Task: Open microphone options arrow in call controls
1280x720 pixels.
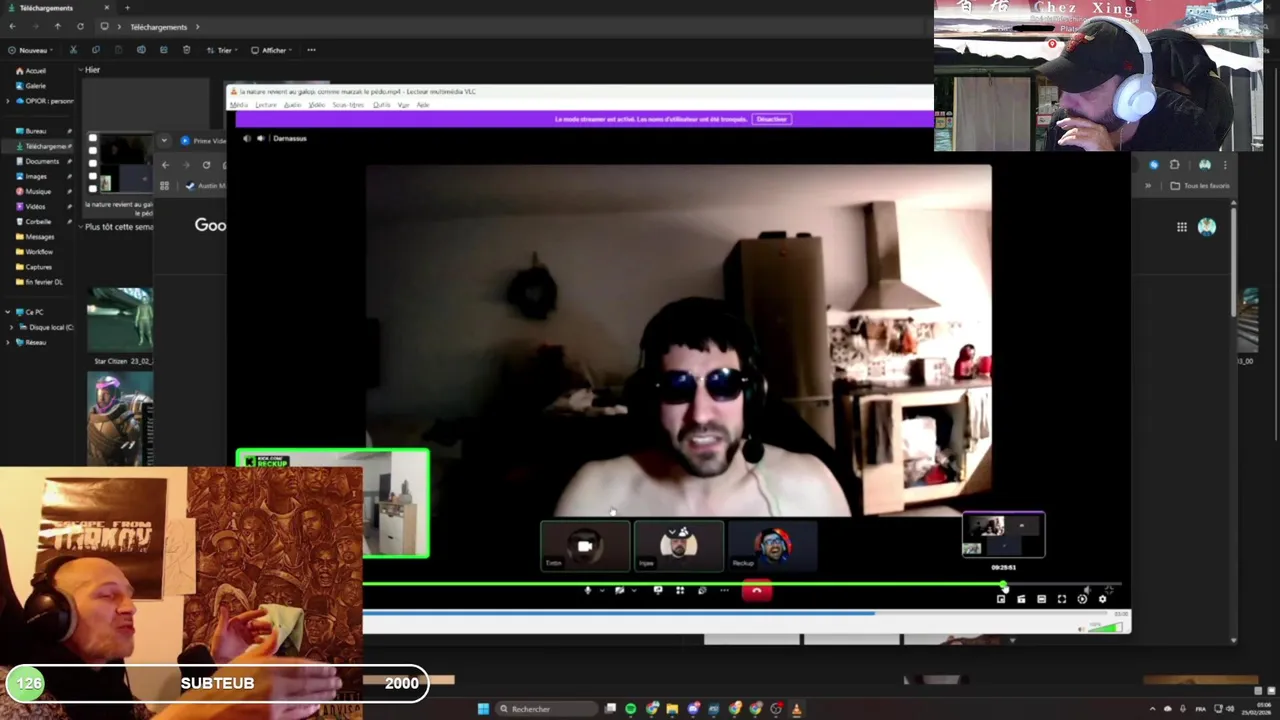Action: coord(601,591)
